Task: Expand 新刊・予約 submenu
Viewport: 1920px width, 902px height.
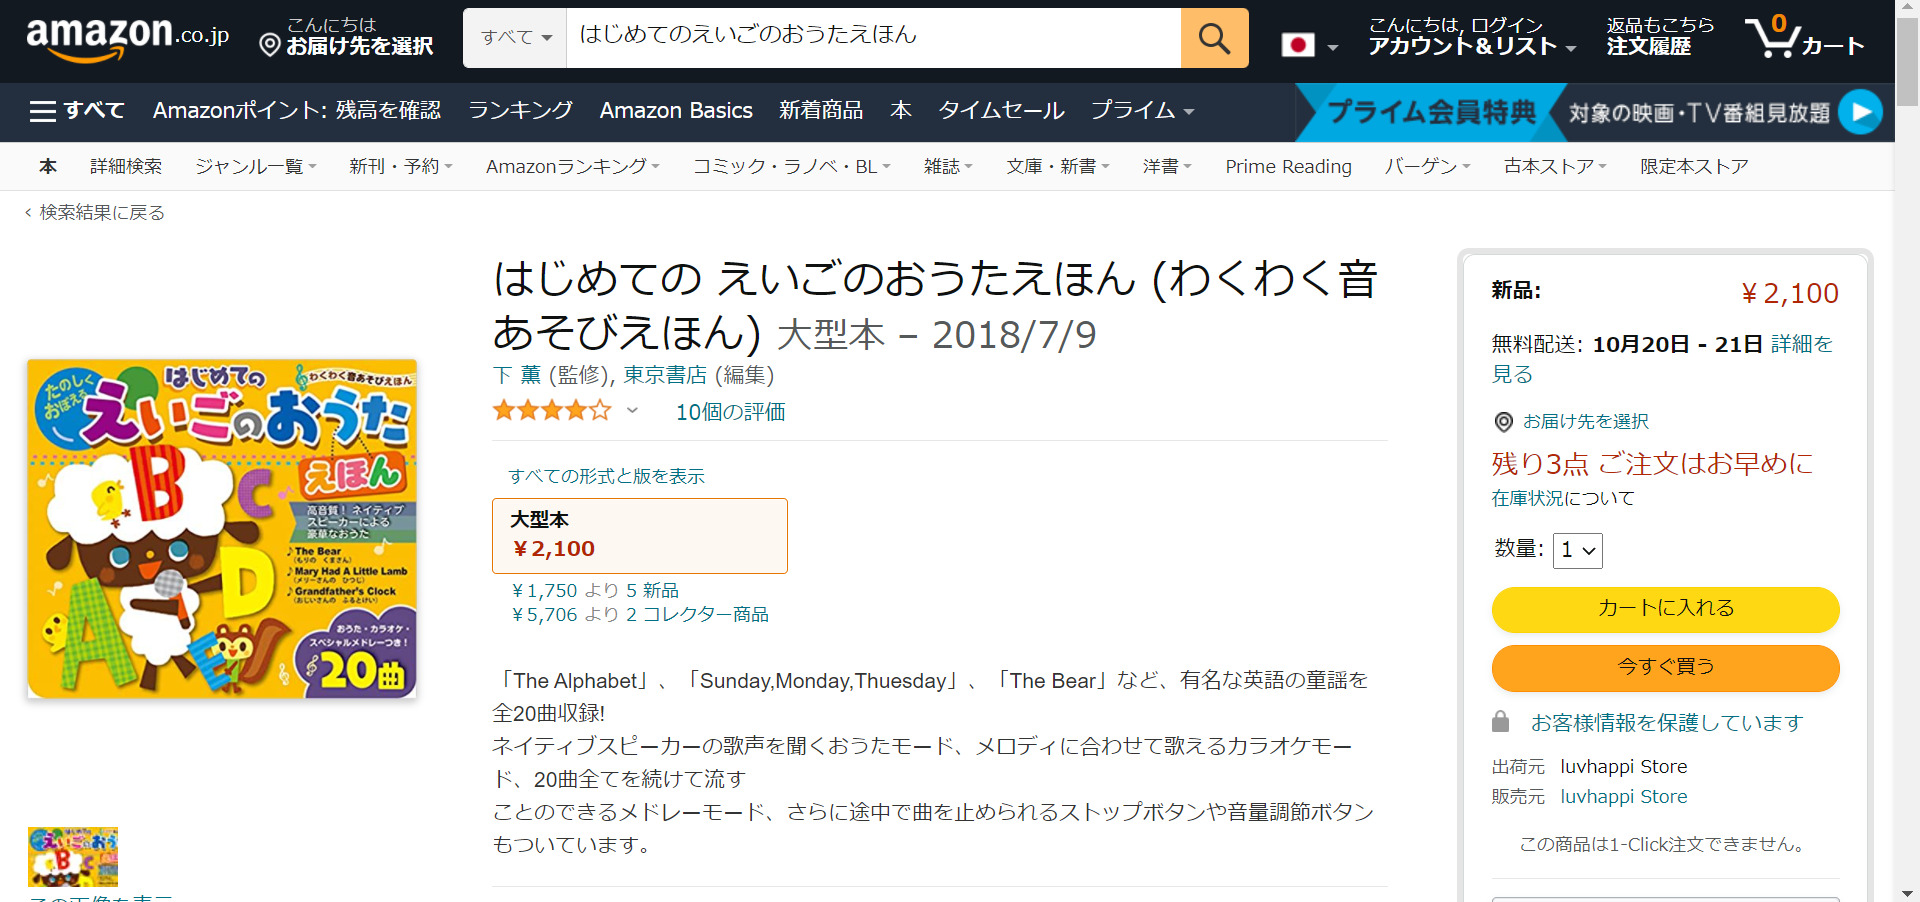Action: 448,167
